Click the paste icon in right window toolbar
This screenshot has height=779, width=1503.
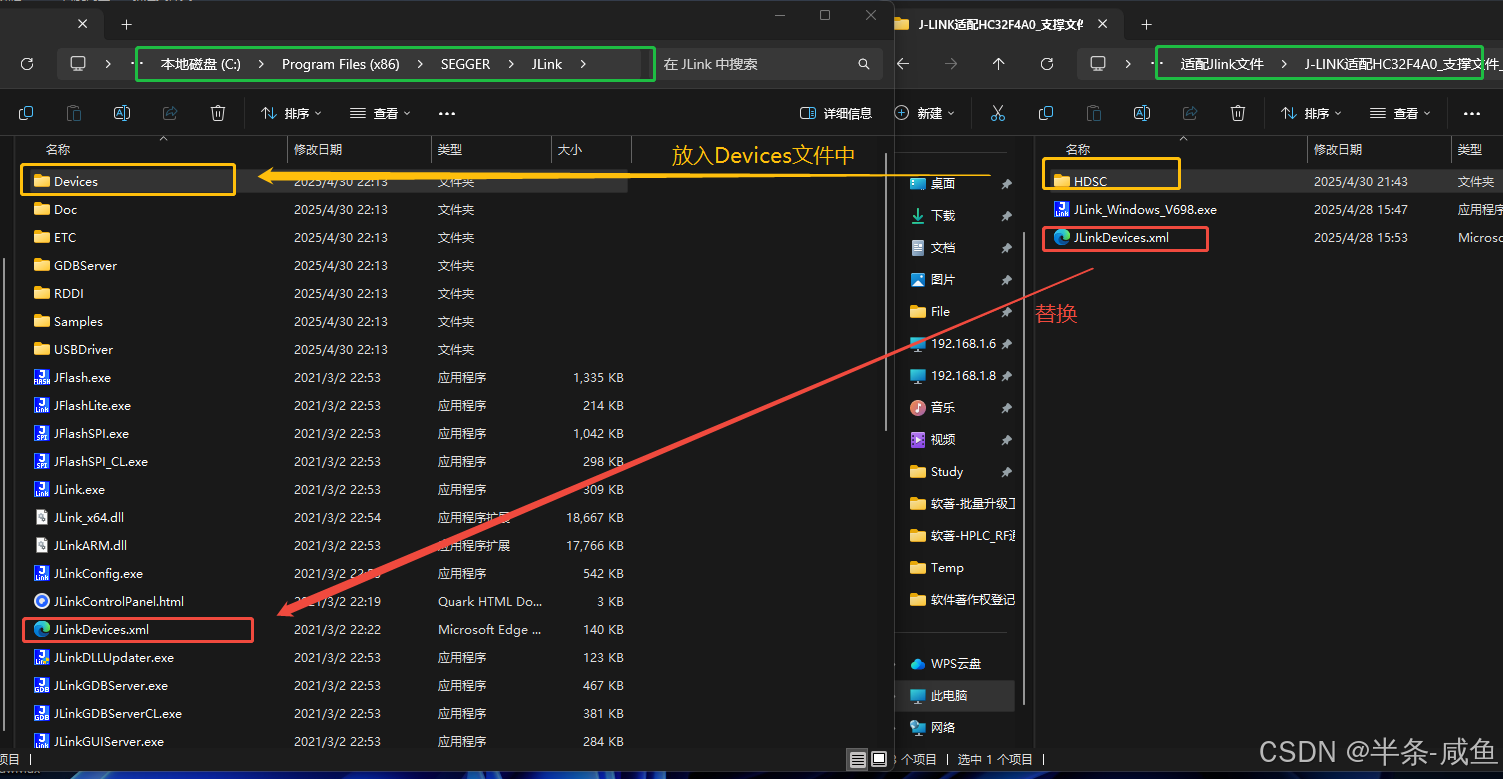click(x=1094, y=113)
